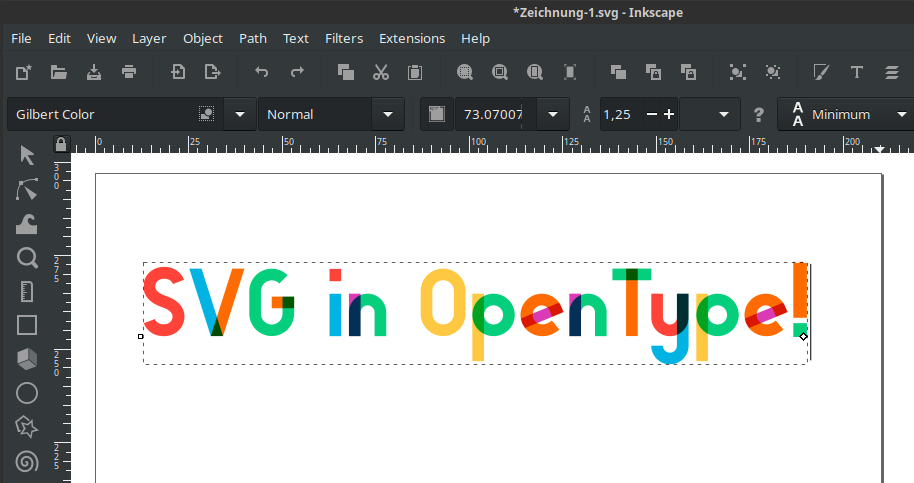This screenshot has height=483, width=914.
Task: Open the Extensions menu
Action: 412,38
